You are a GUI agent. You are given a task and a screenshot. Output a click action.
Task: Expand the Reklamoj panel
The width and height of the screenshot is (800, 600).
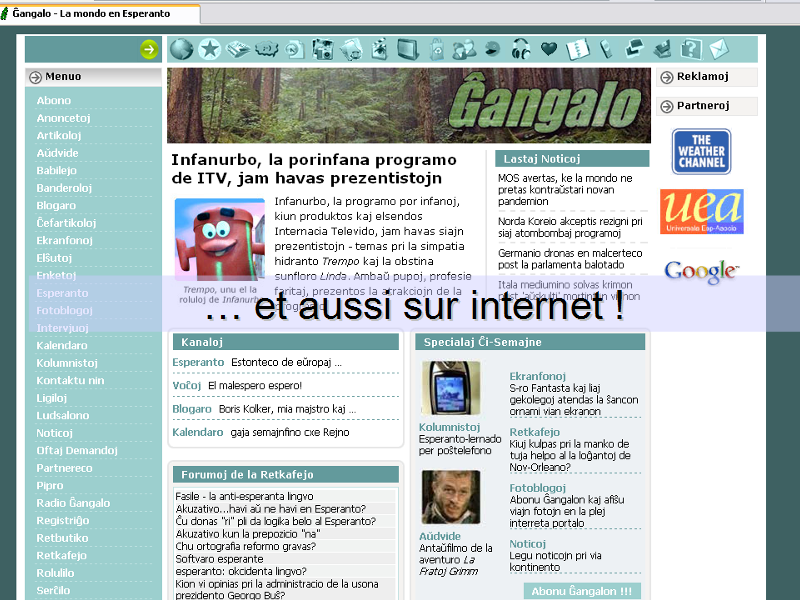tap(666, 78)
